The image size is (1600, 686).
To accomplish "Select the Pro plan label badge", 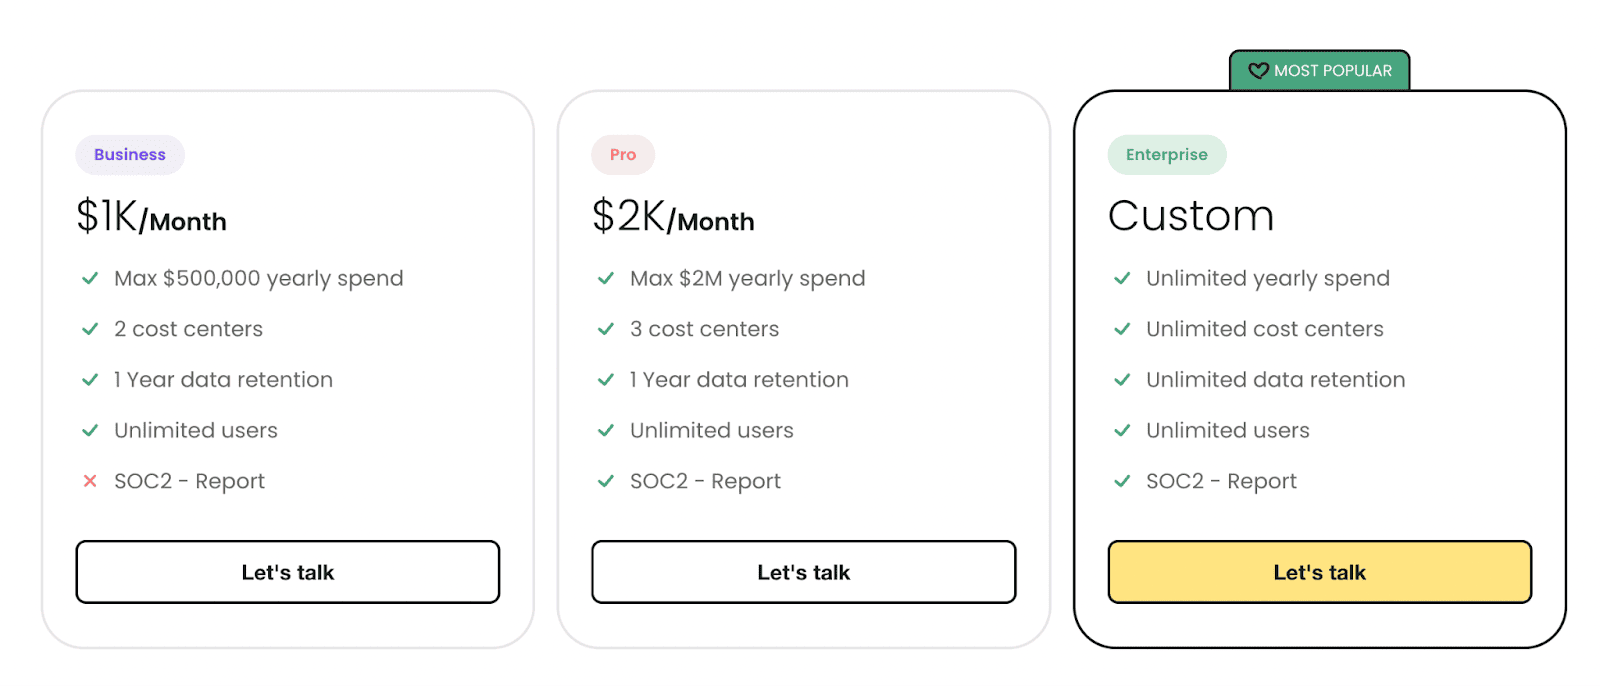I will pos(623,155).
